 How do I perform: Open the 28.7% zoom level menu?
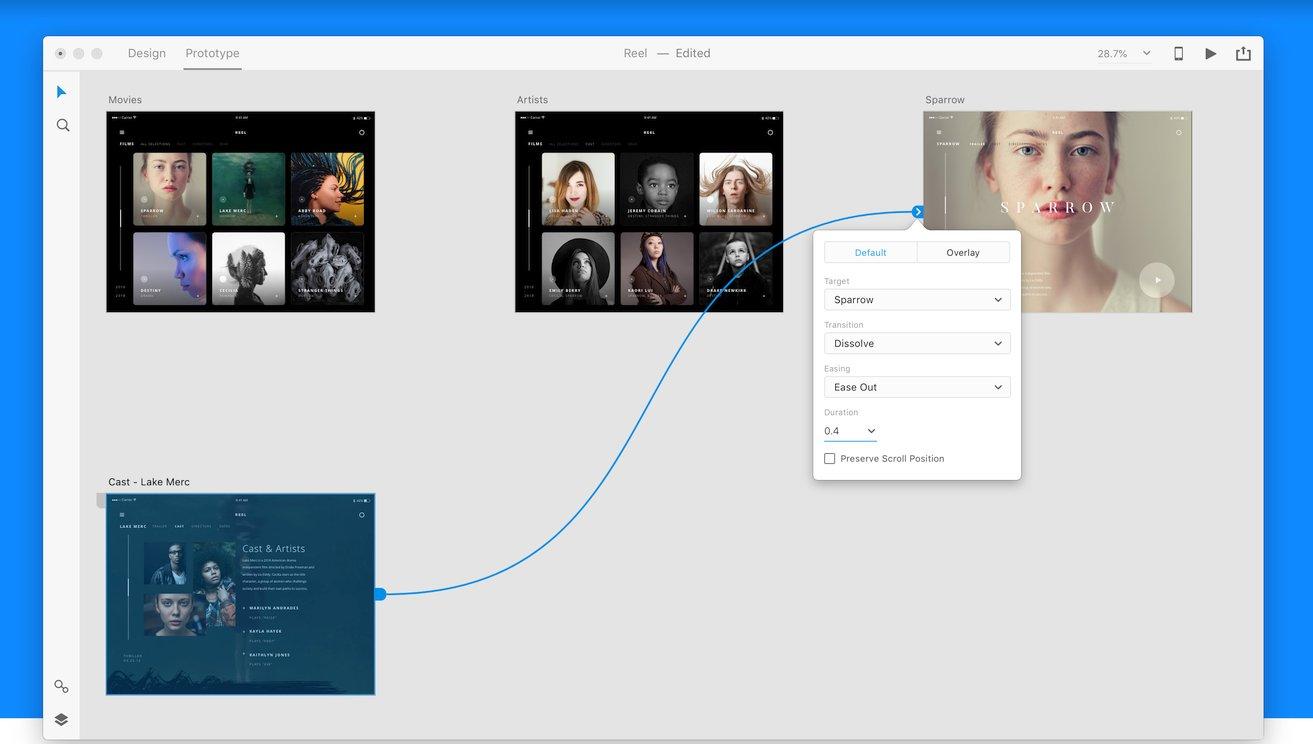tap(1124, 54)
